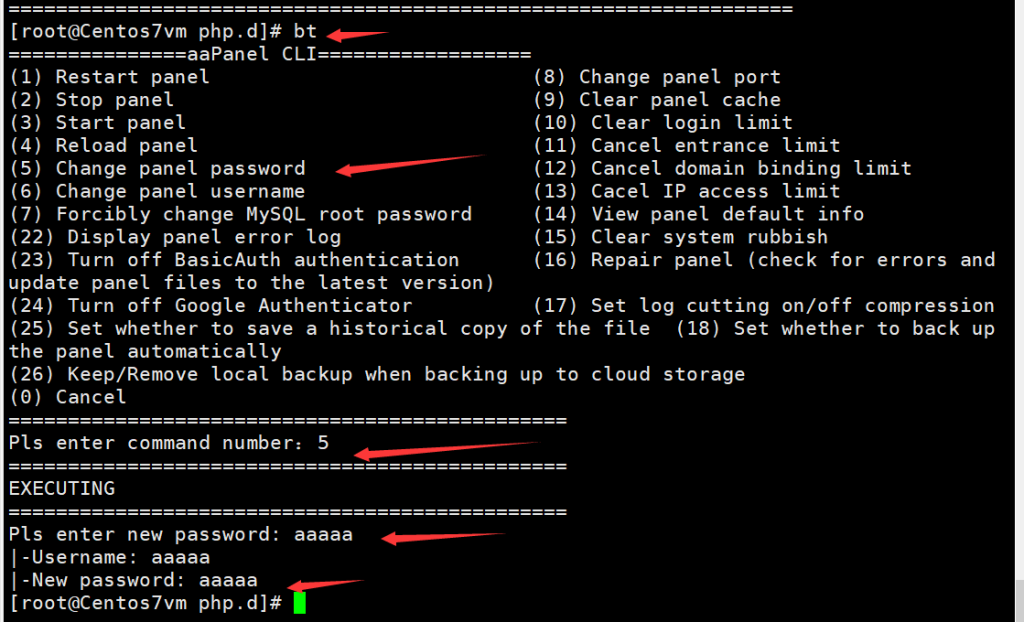Click the Change panel port entry
This screenshot has width=1024, height=622.
click(x=657, y=77)
